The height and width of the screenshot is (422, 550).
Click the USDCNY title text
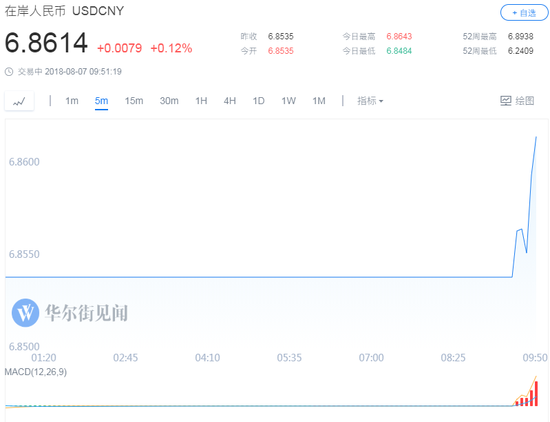point(98,11)
